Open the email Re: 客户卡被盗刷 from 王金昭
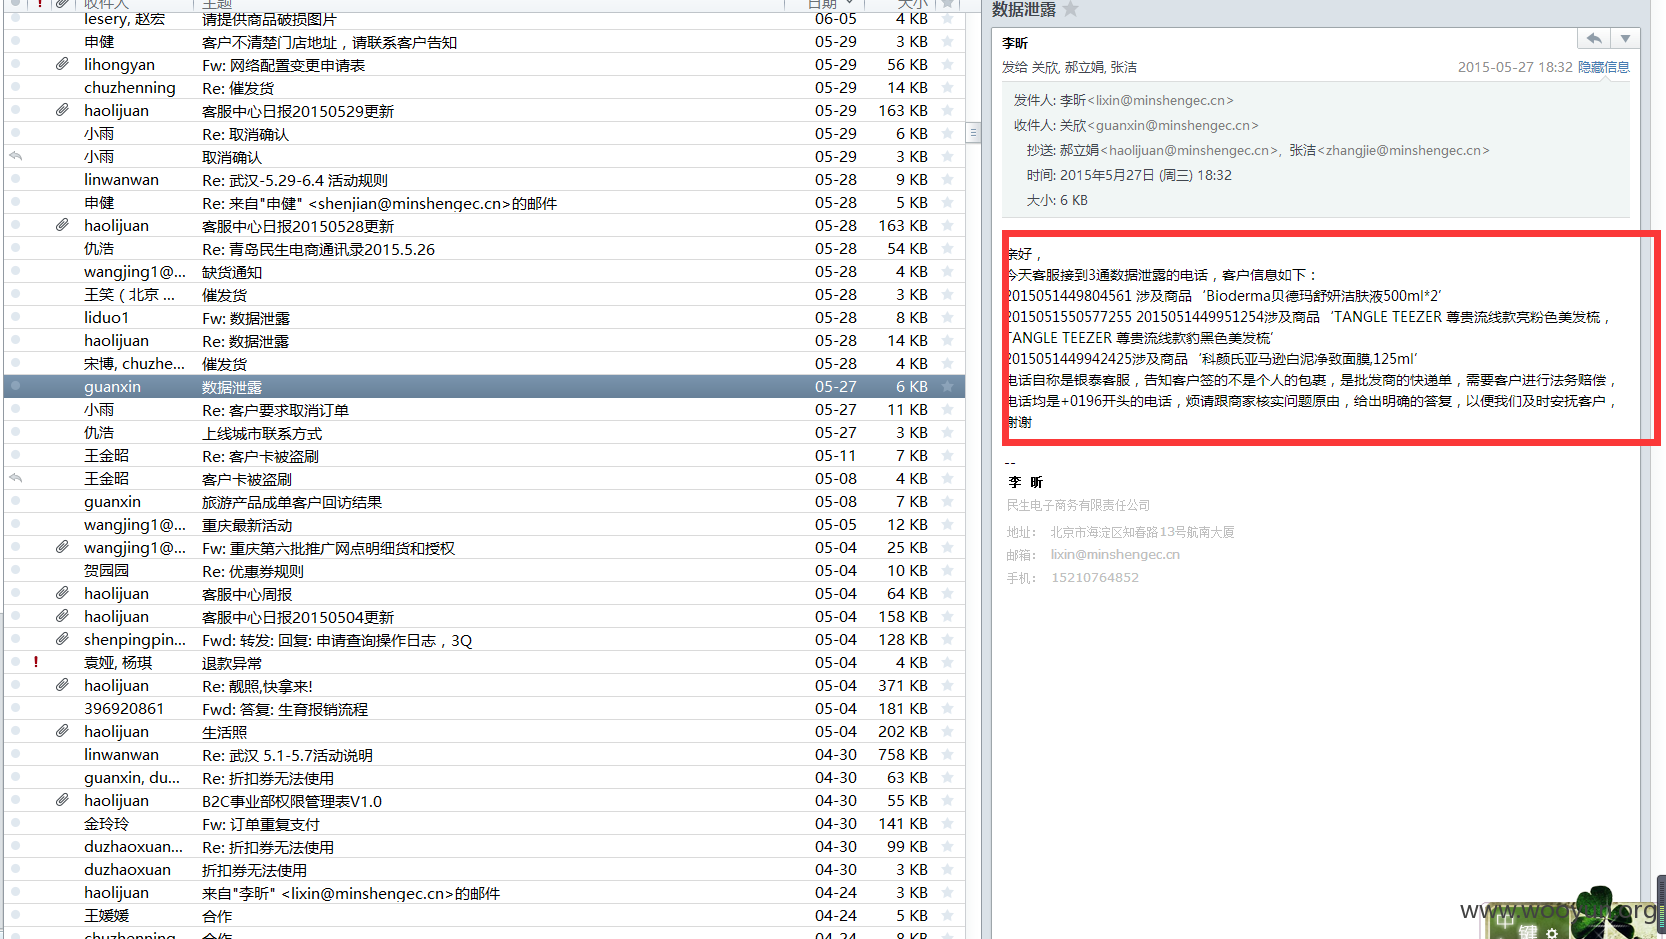 point(484,456)
